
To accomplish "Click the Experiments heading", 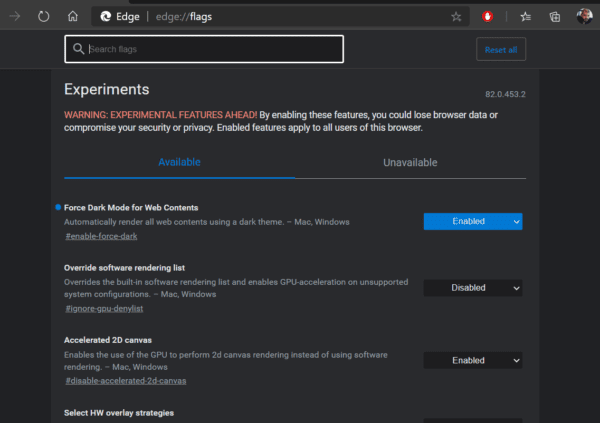I will 107,89.
